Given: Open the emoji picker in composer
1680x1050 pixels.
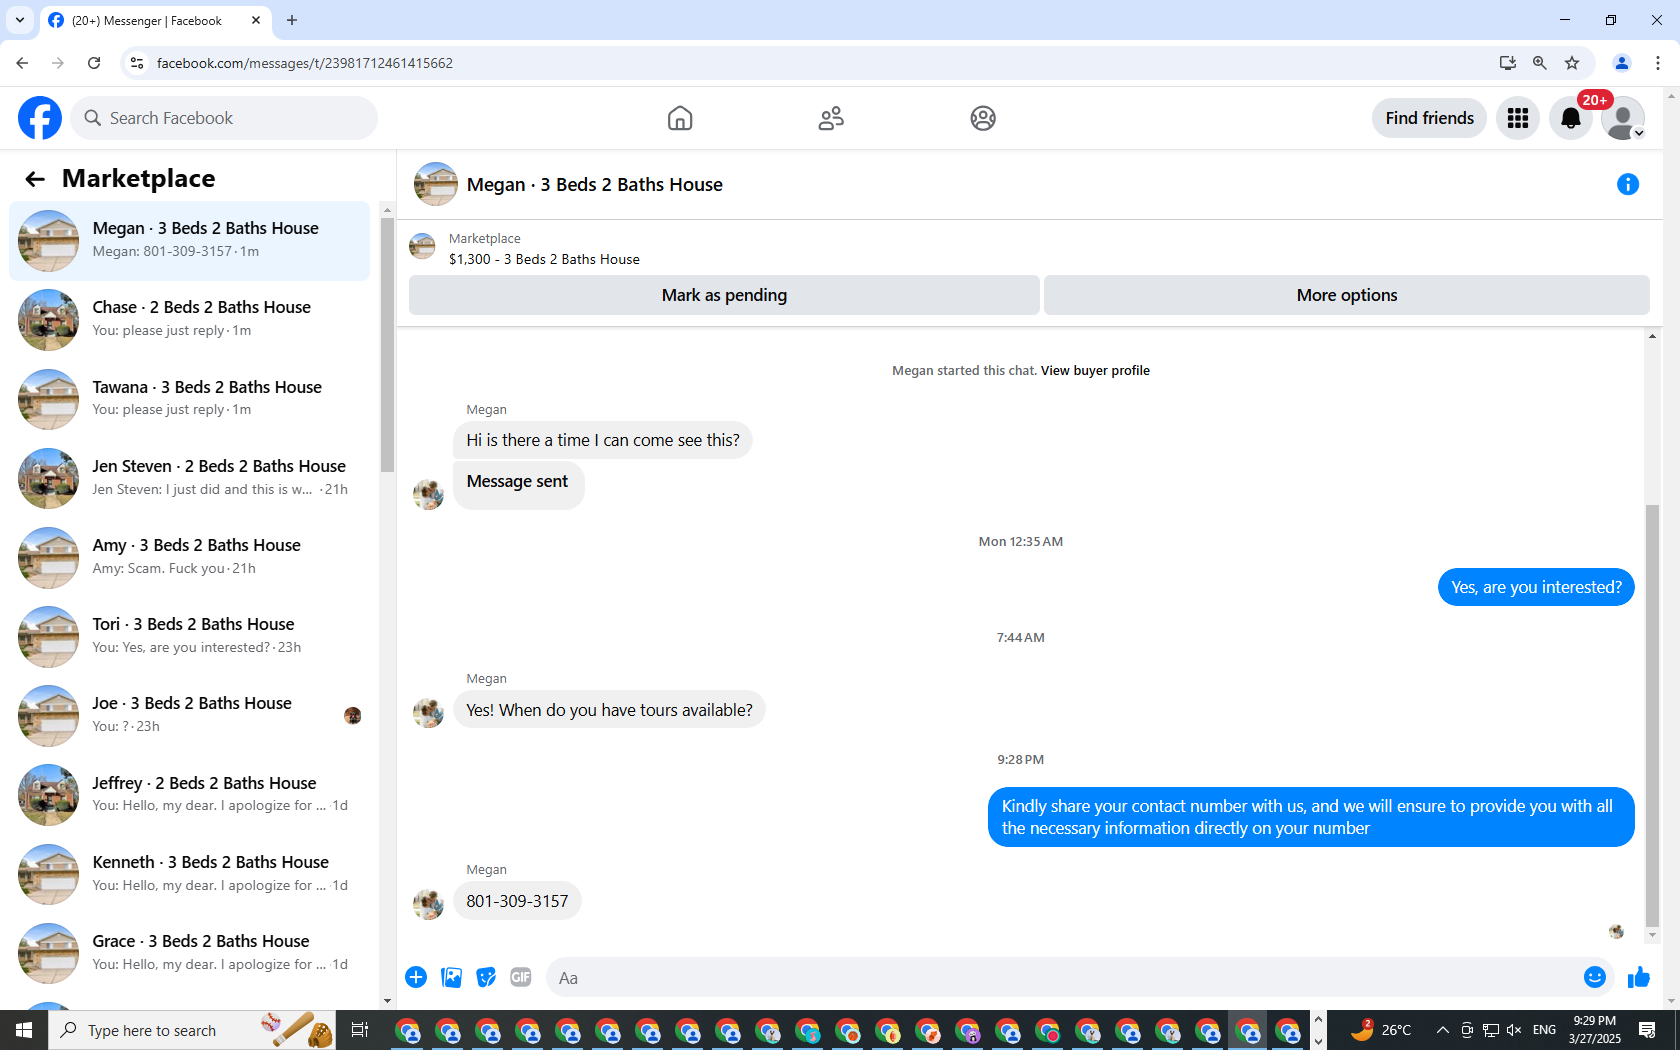Looking at the screenshot, I should coord(1595,977).
